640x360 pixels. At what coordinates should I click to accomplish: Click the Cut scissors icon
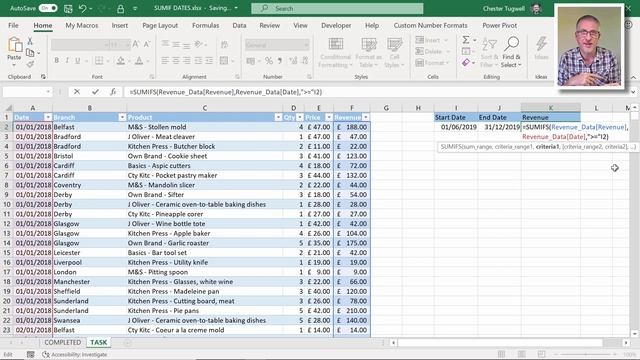(30, 41)
